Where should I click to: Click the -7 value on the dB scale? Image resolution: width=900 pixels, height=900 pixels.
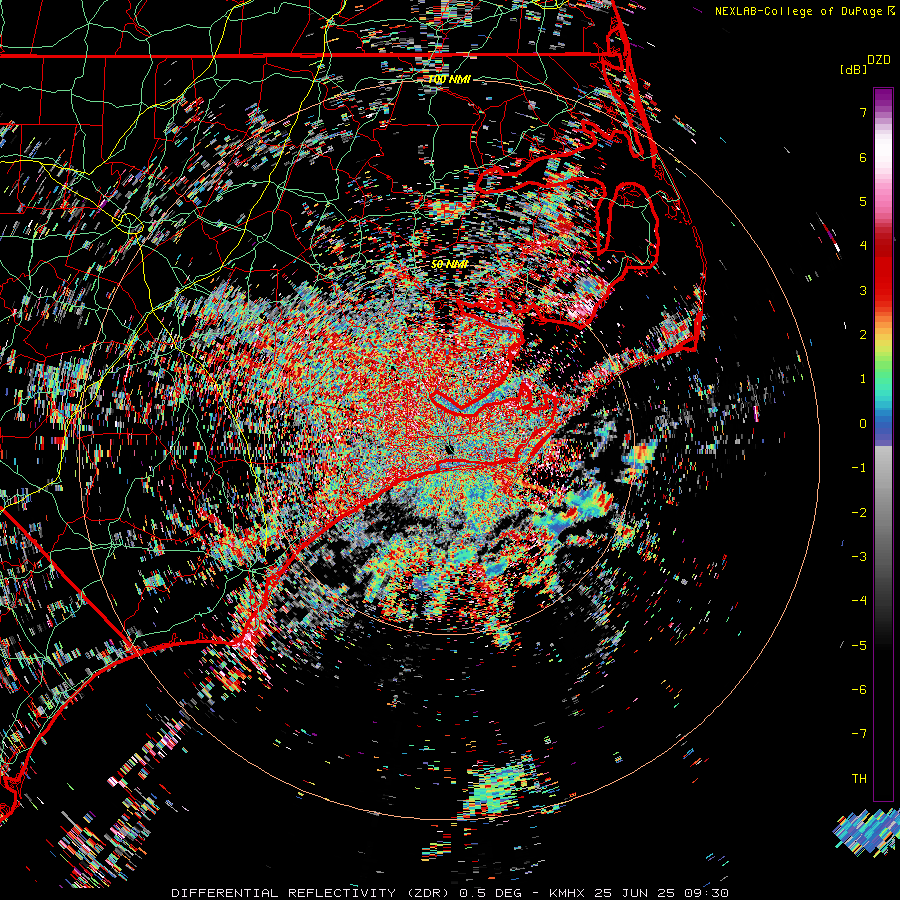click(859, 734)
